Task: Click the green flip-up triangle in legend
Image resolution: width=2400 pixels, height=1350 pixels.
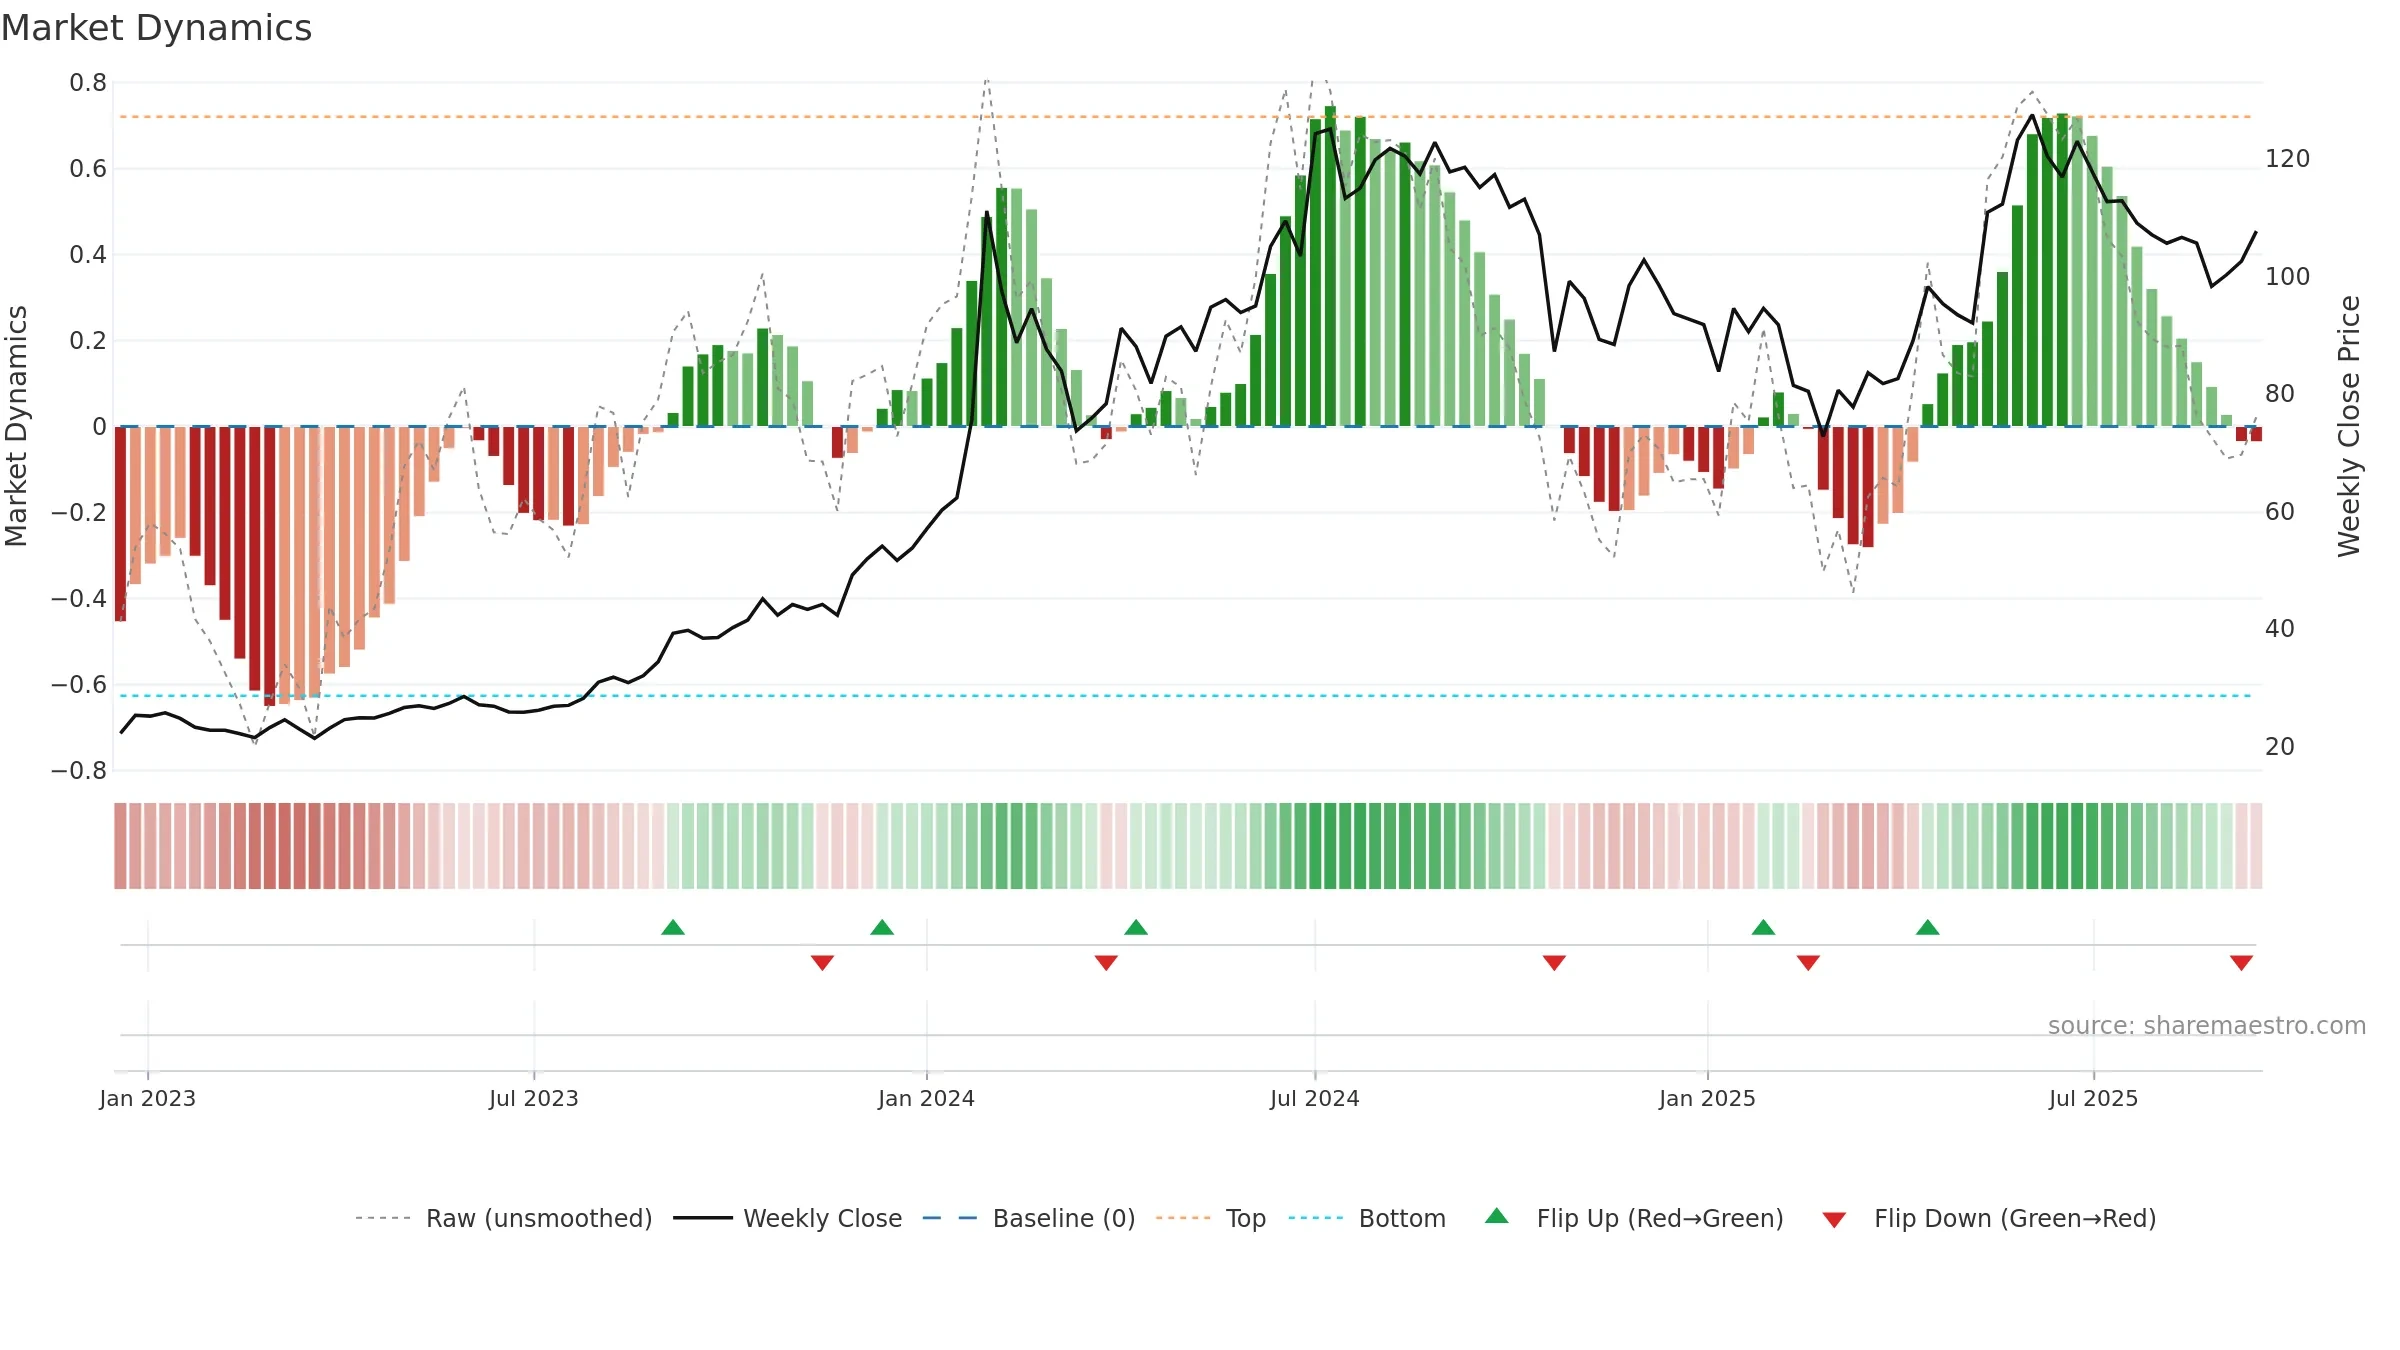Action: pos(1497,1216)
